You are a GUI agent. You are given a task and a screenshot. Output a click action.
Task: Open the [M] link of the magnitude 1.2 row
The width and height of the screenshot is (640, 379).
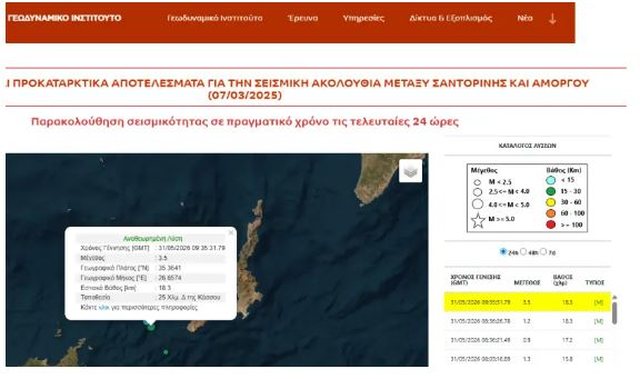point(598,321)
